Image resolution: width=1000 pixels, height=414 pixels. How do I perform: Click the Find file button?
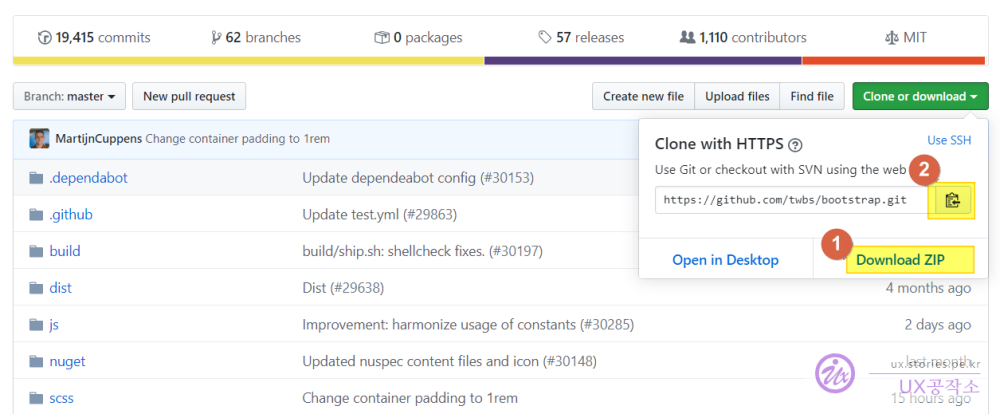(812, 96)
